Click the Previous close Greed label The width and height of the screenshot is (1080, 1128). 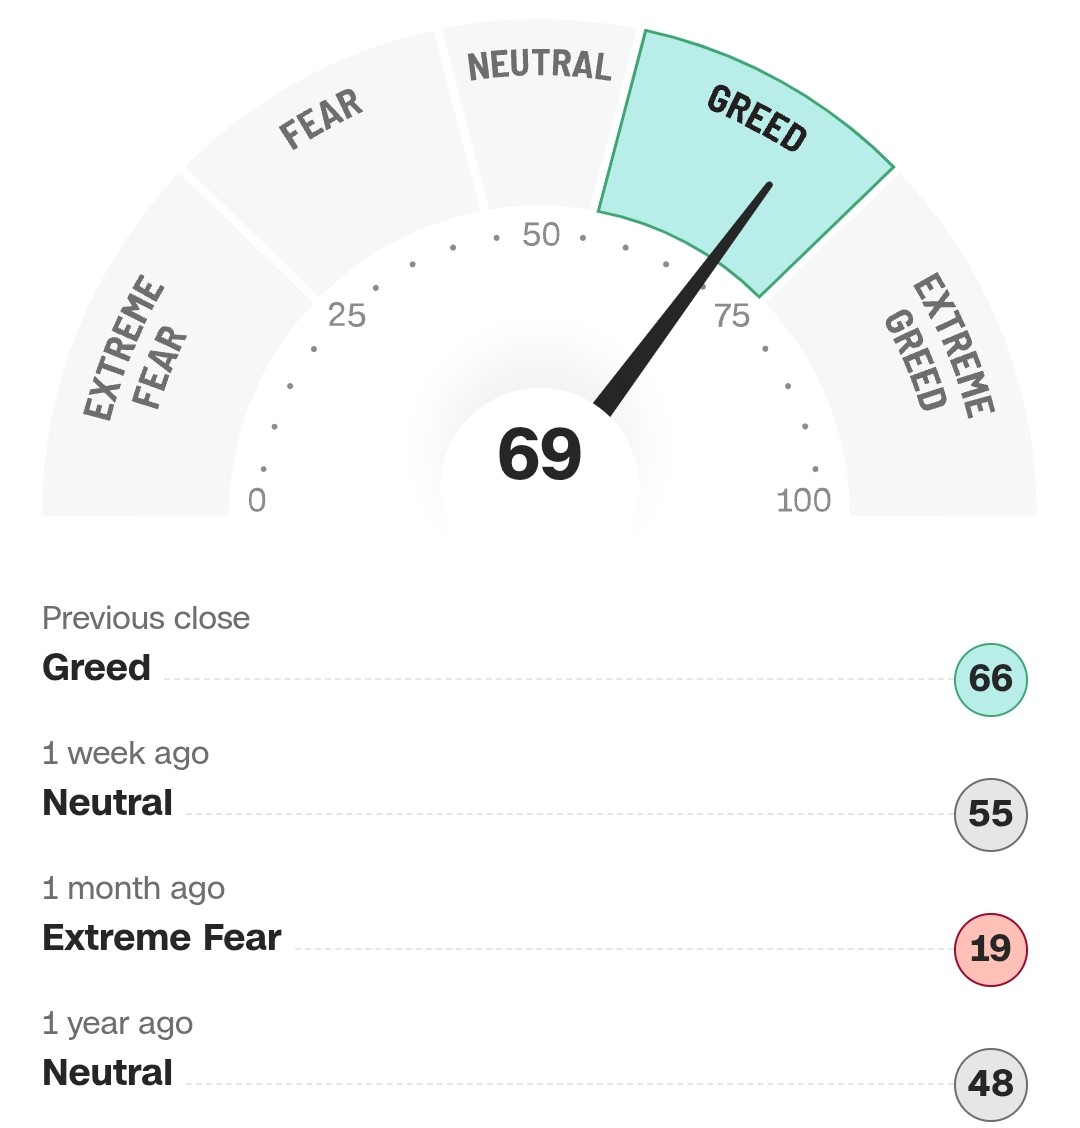96,668
